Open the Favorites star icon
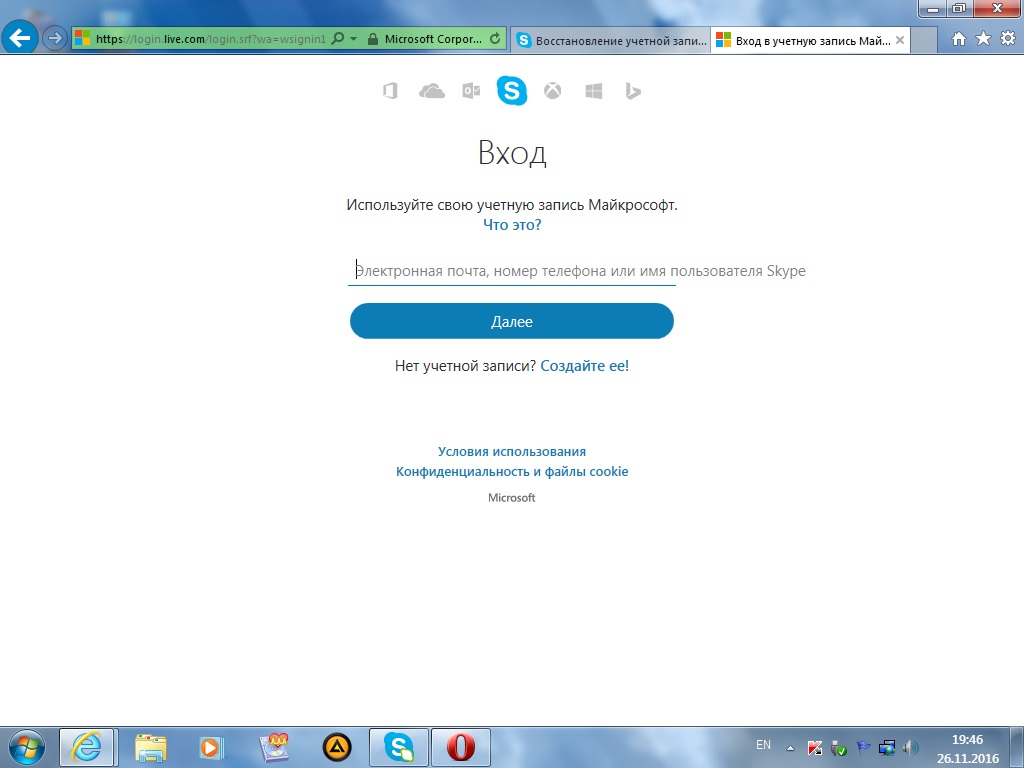 [x=983, y=39]
